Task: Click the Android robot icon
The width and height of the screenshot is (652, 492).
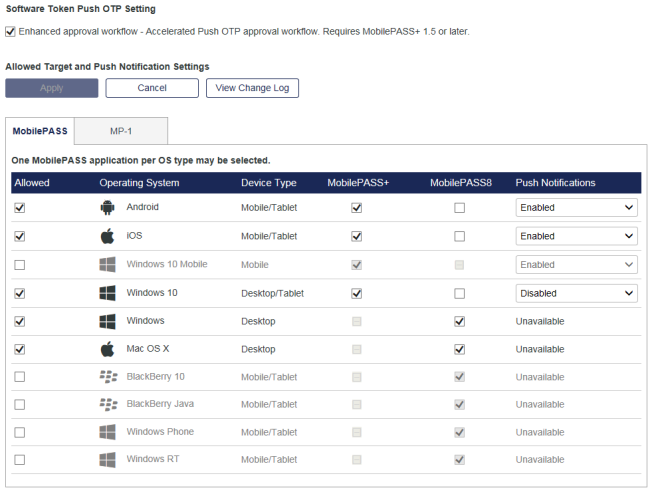Action: (x=107, y=207)
